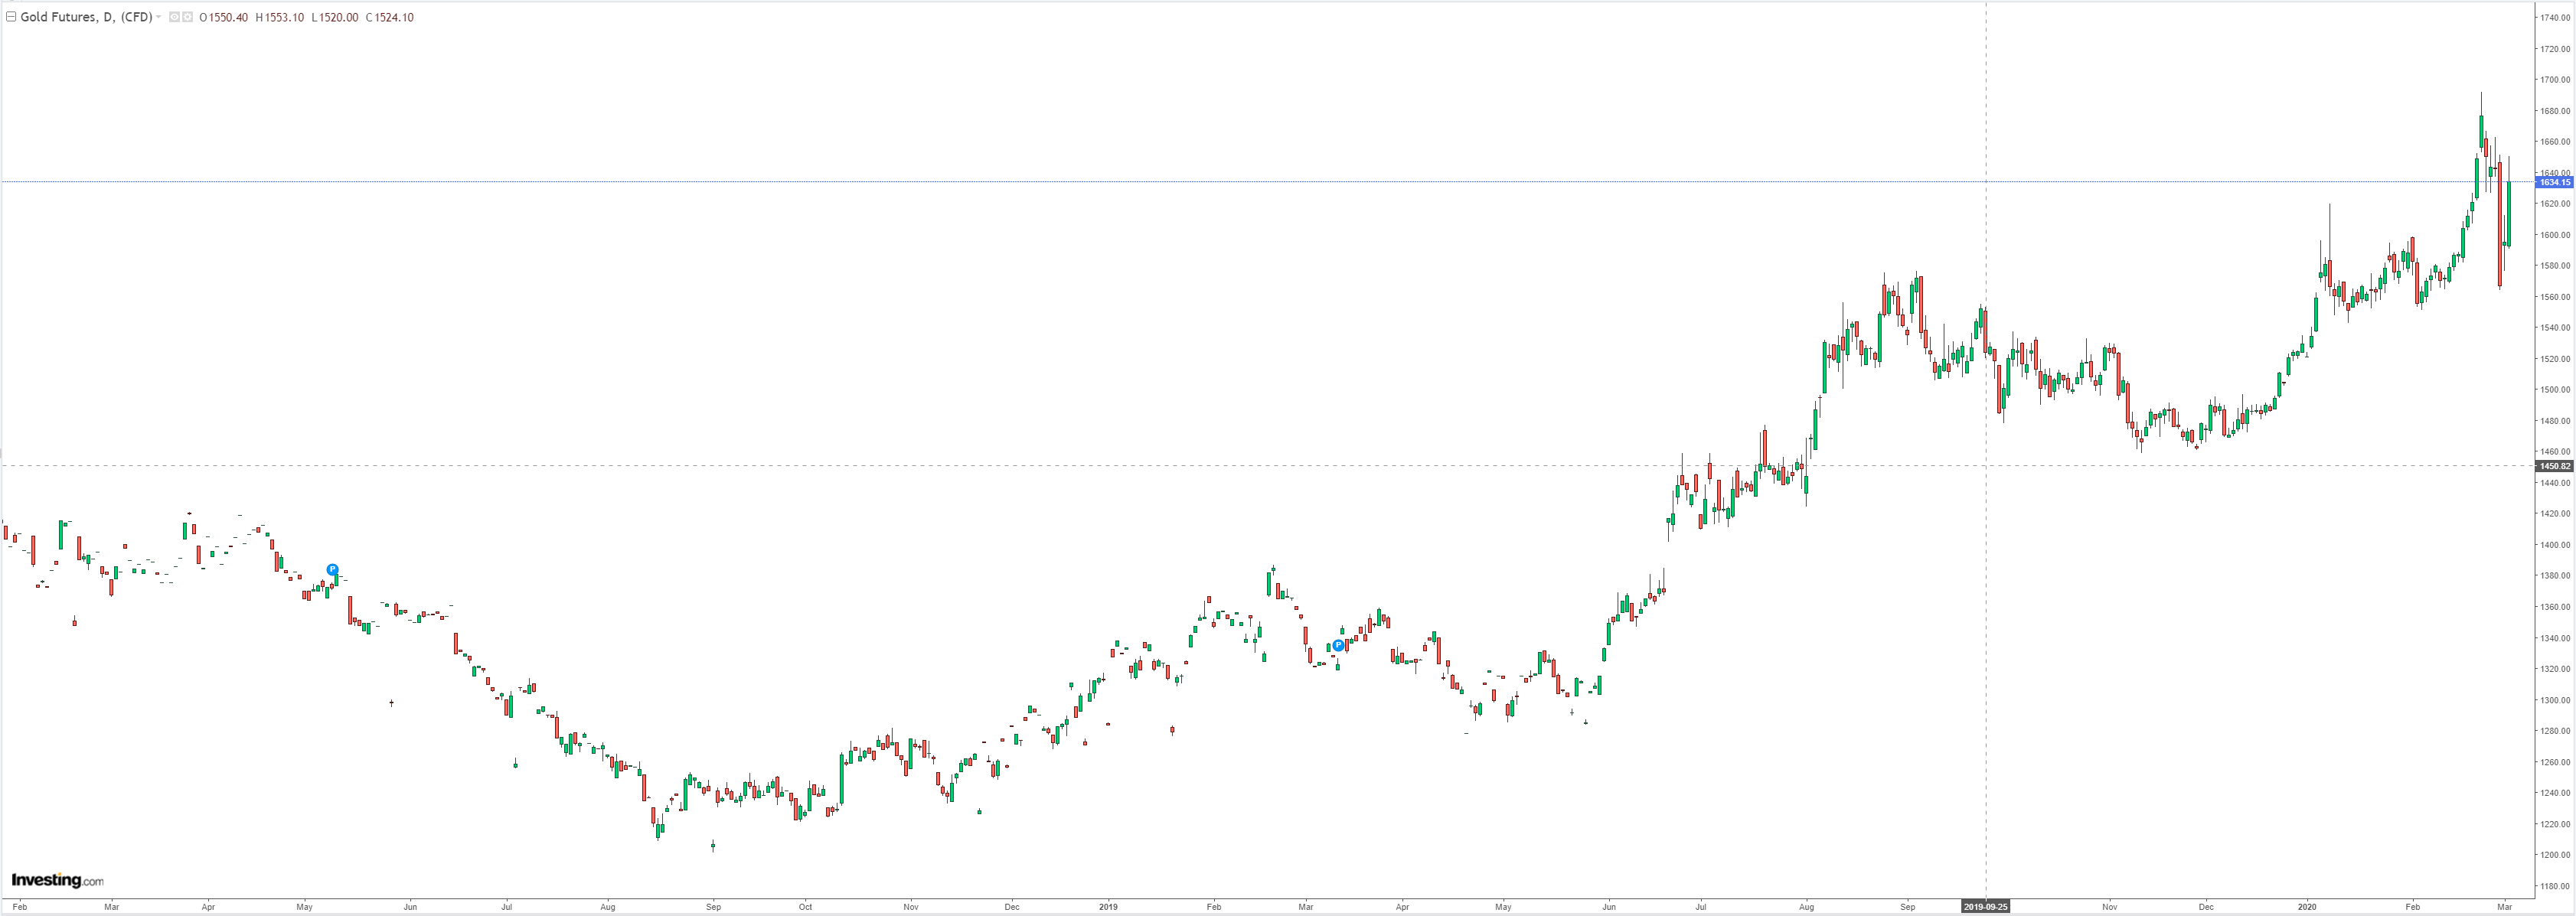Click the 2019-09-25 date label on time axis
This screenshot has width=2576, height=916.
1985,907
